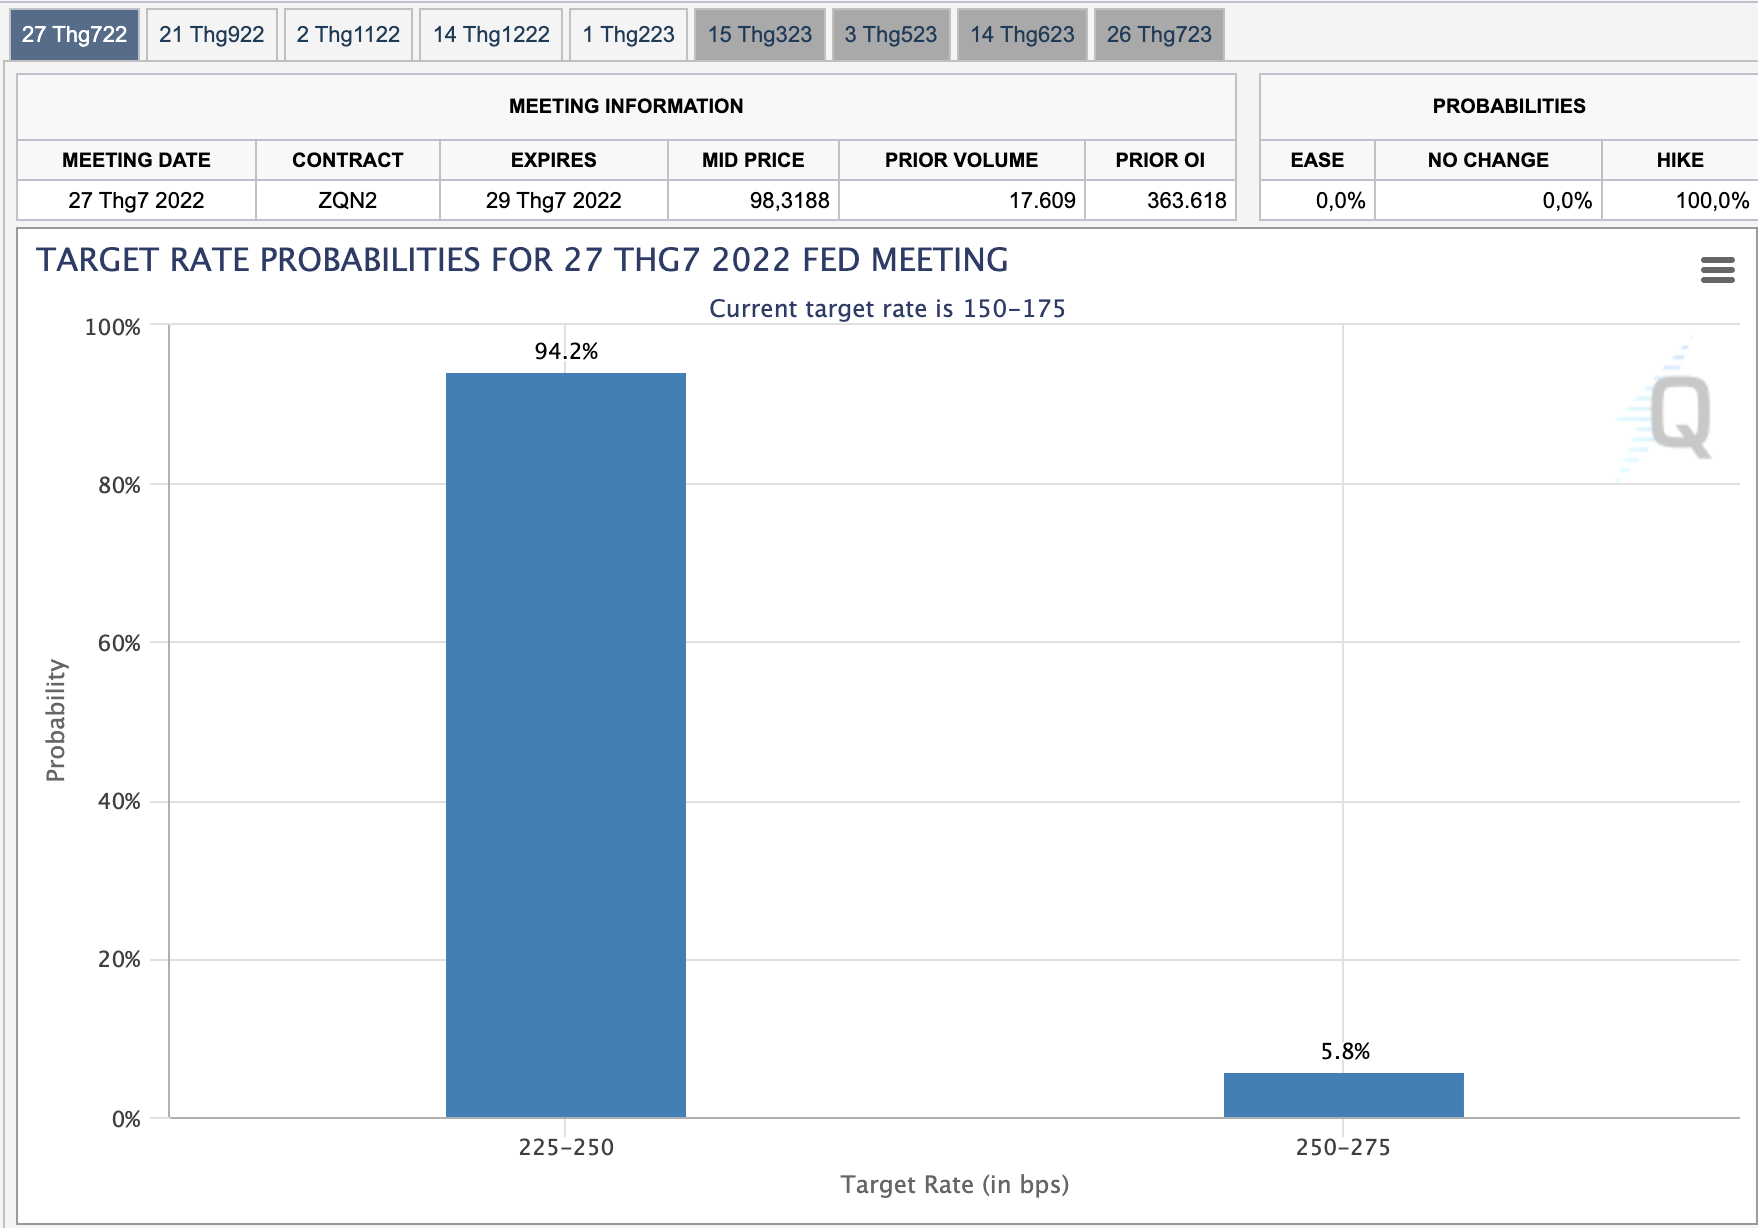Switch to the 3 Thg523 tab
Viewport: 1758px width, 1228px height.
[890, 35]
